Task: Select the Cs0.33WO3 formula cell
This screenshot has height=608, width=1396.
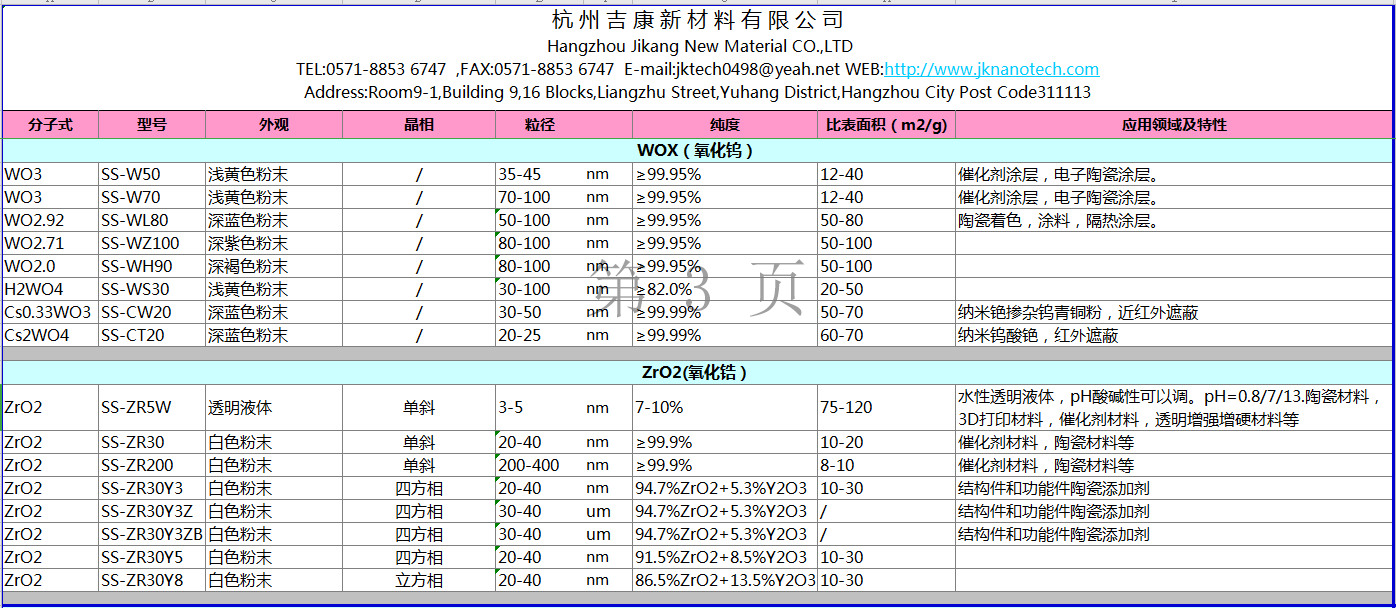Action: (x=50, y=312)
